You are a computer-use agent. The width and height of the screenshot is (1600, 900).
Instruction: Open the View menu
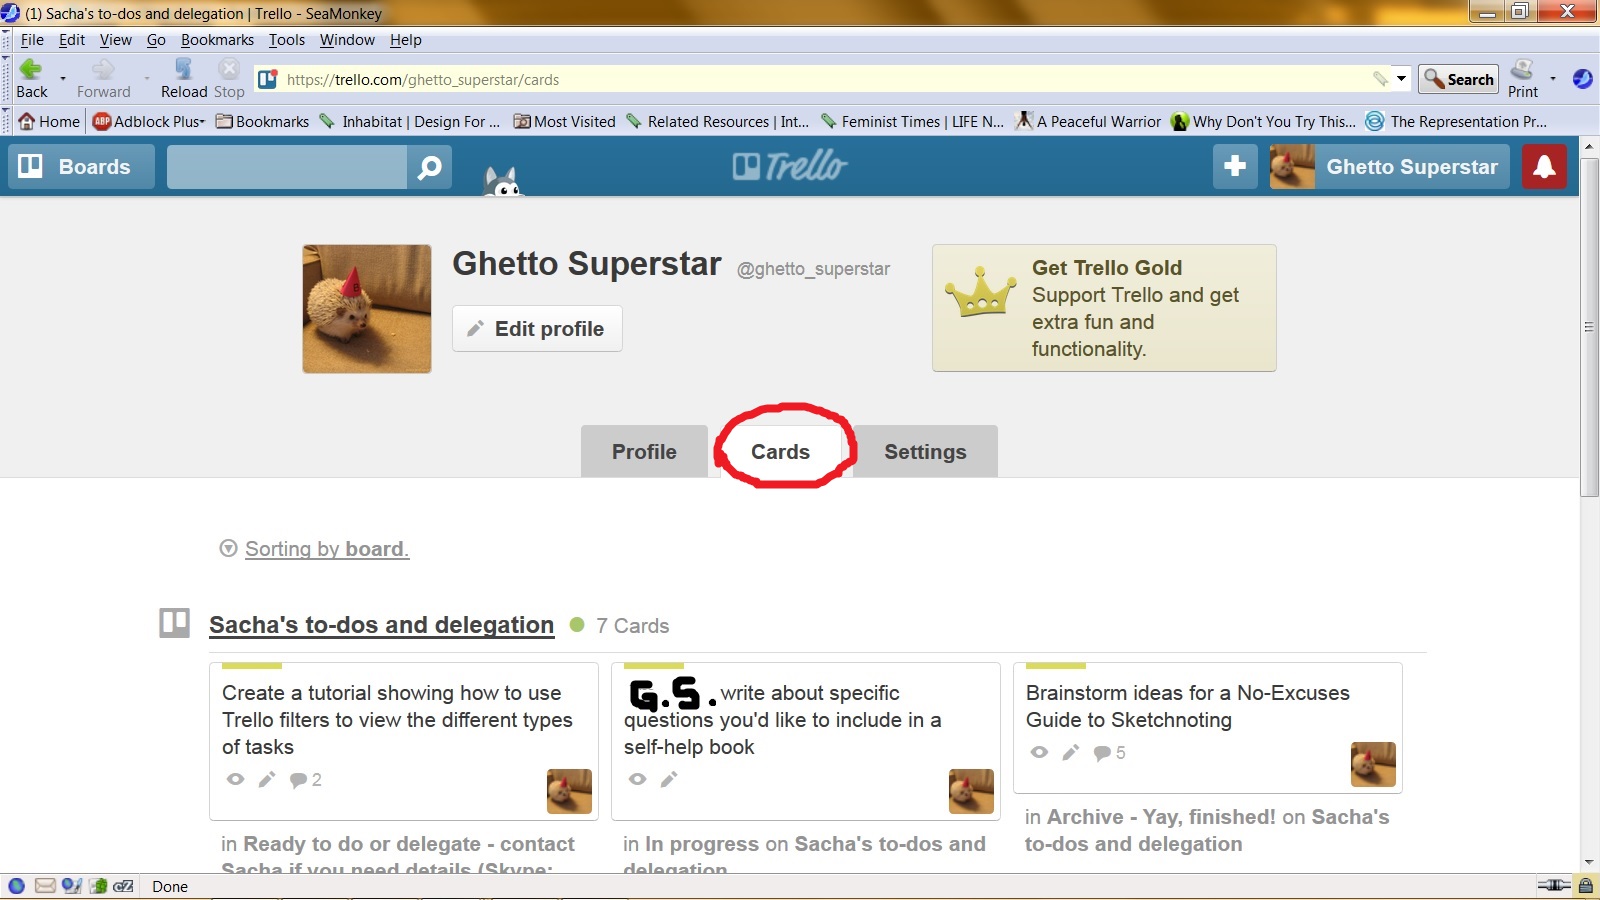pos(115,40)
